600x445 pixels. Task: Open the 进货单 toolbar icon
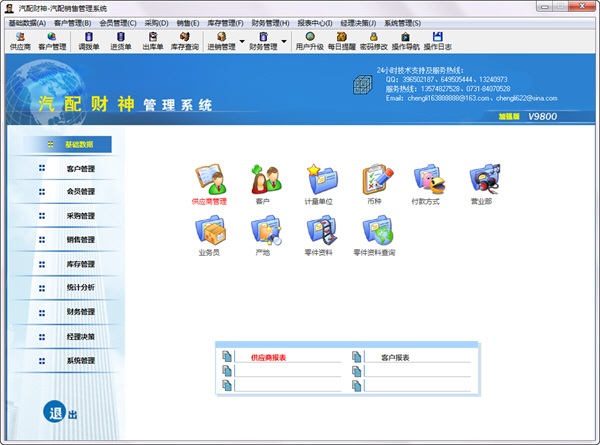[121, 41]
